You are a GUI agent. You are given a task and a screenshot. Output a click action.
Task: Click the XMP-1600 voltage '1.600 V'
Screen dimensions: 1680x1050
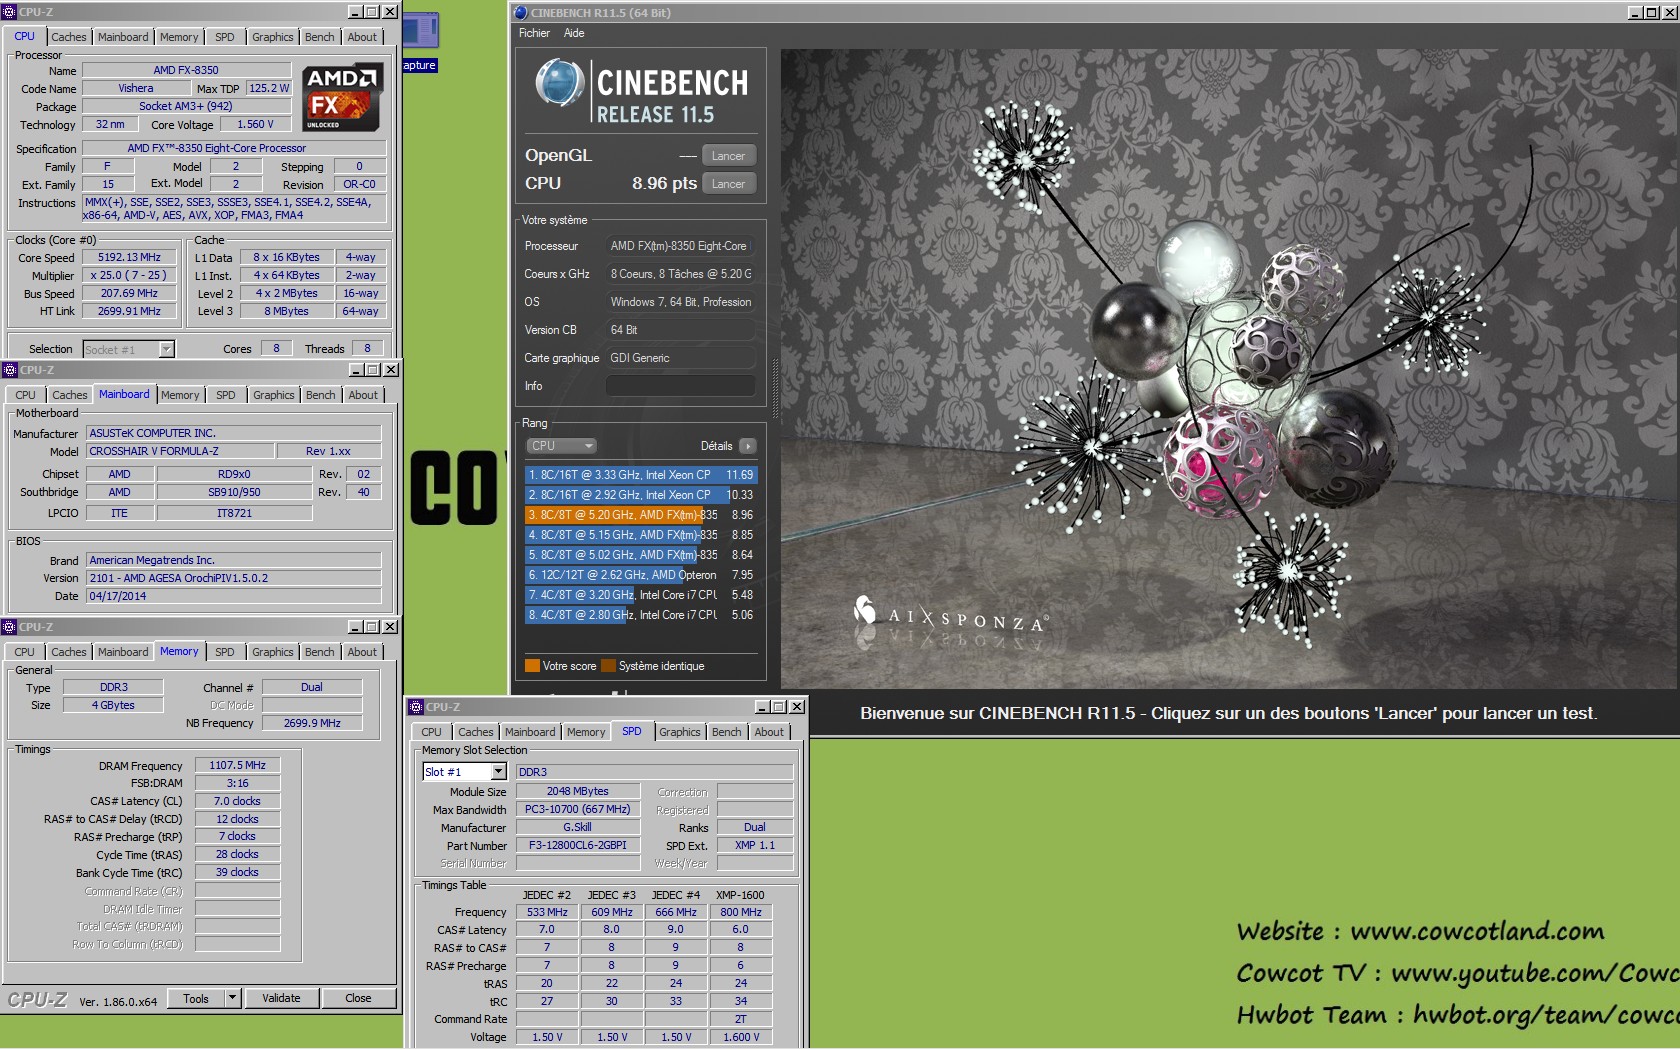tap(740, 1037)
